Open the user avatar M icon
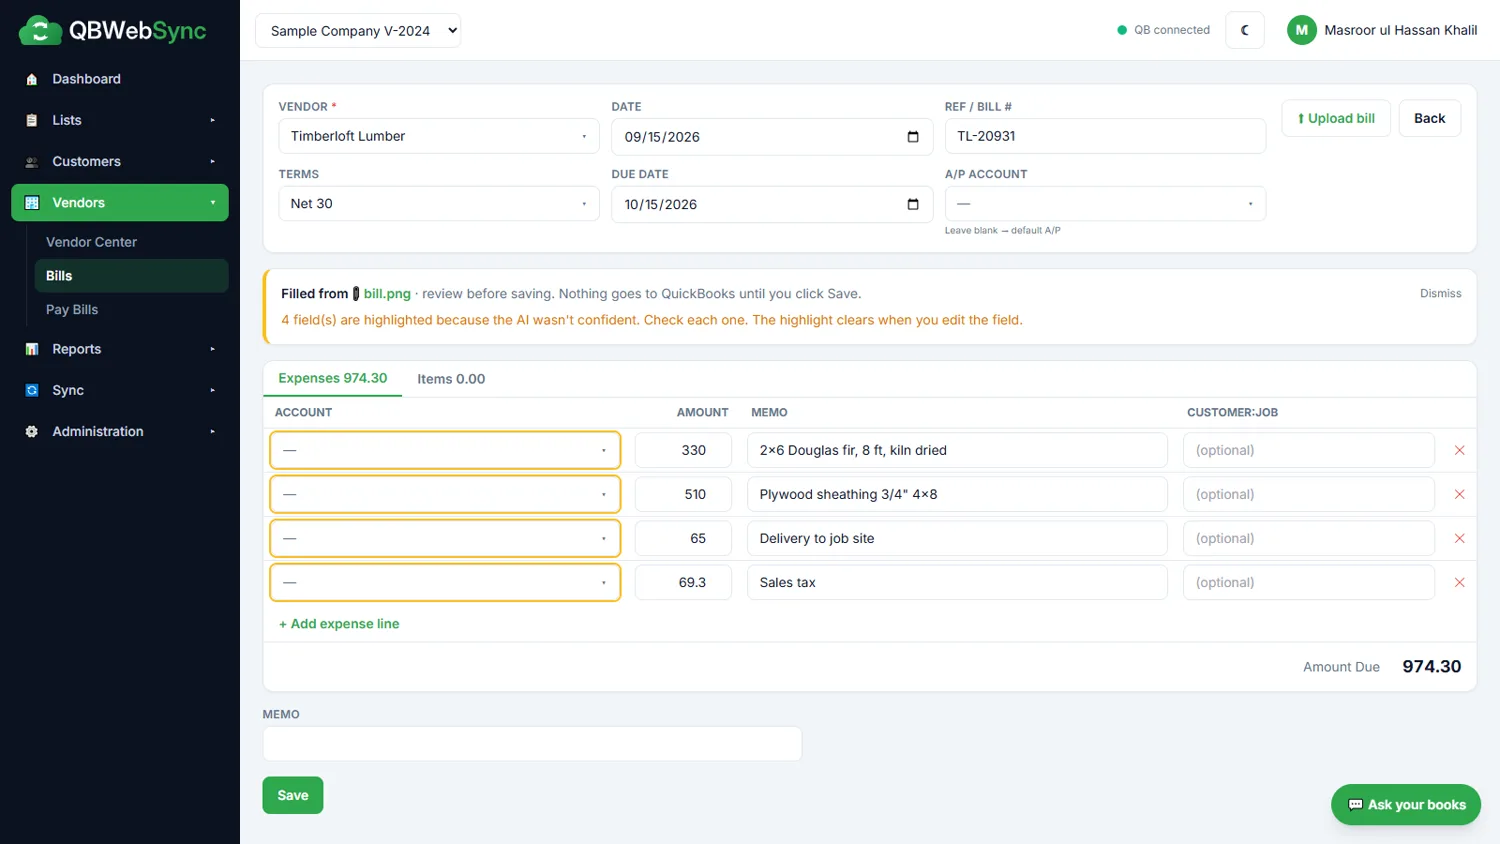 [1301, 30]
